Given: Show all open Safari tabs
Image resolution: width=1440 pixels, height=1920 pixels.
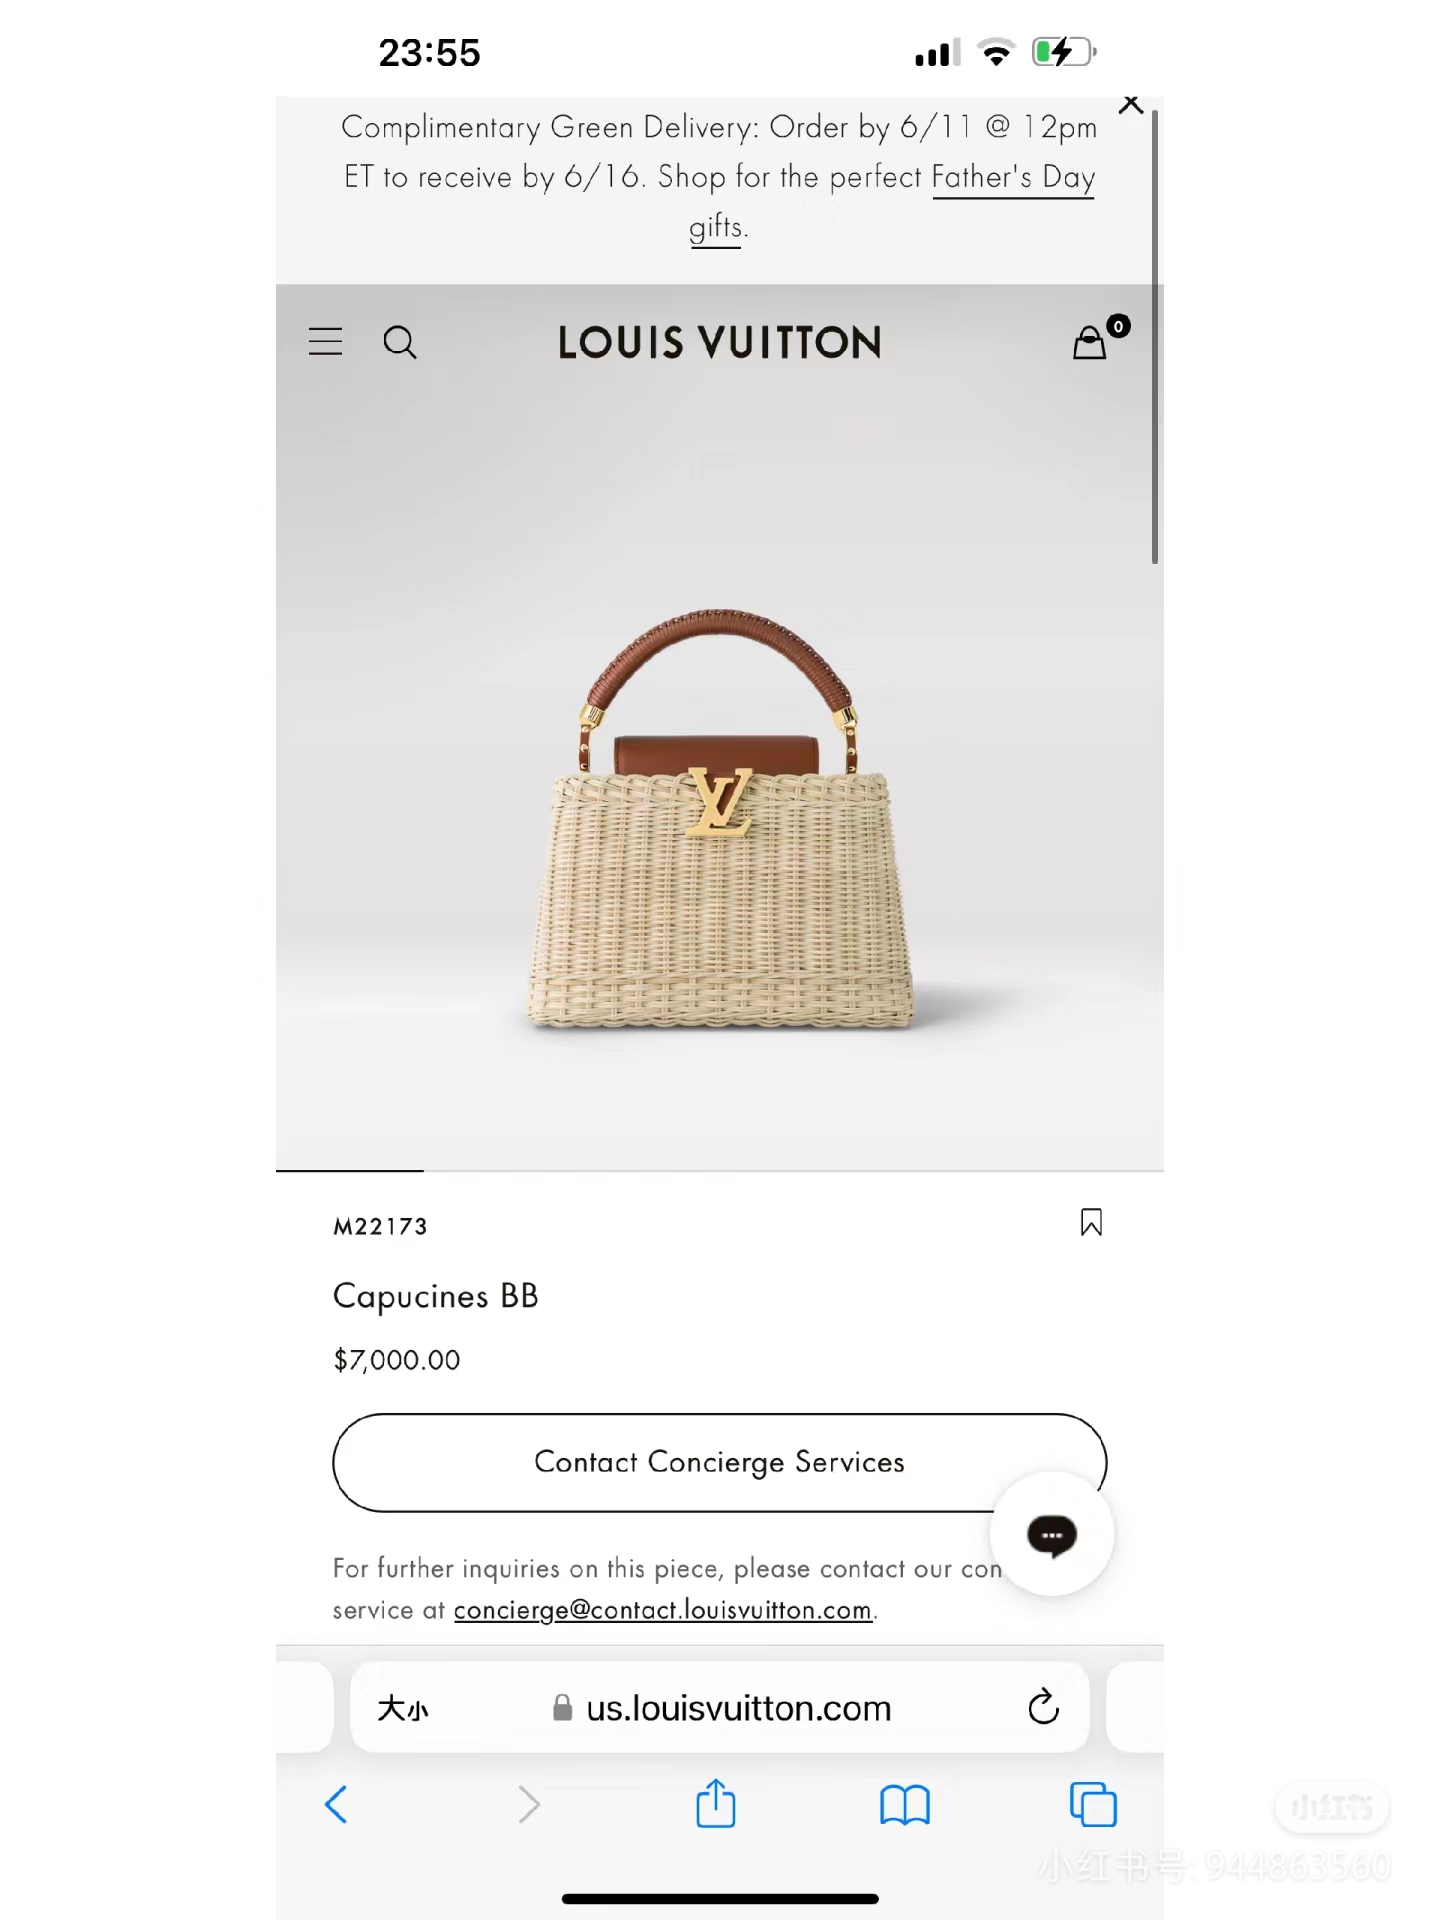Looking at the screenshot, I should point(1093,1804).
